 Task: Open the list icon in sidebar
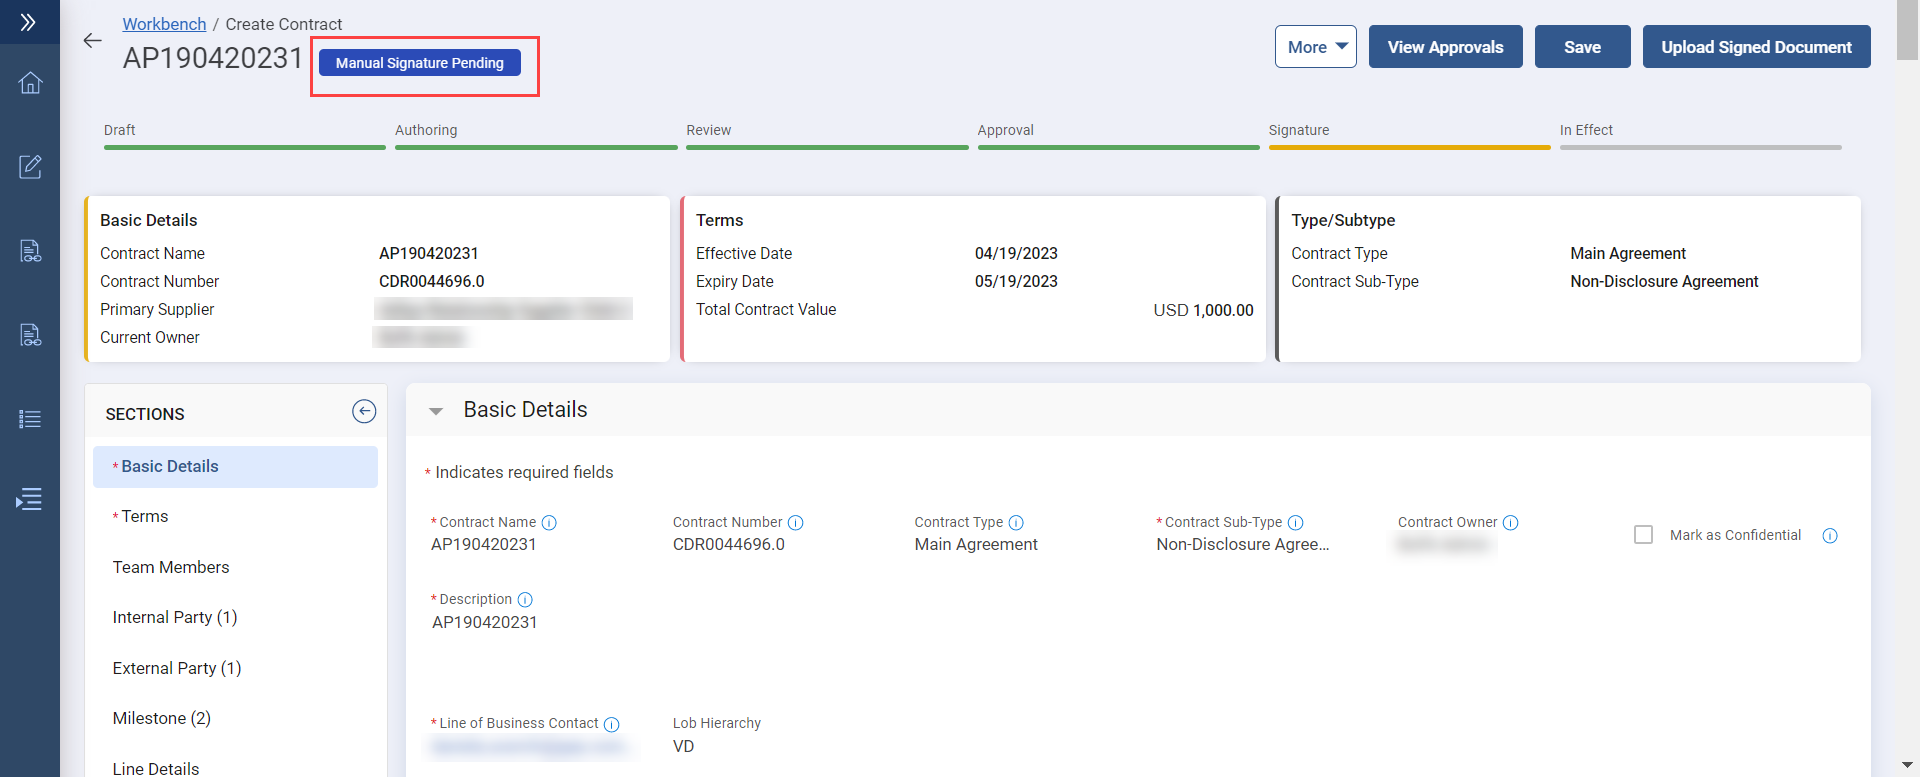(x=30, y=419)
